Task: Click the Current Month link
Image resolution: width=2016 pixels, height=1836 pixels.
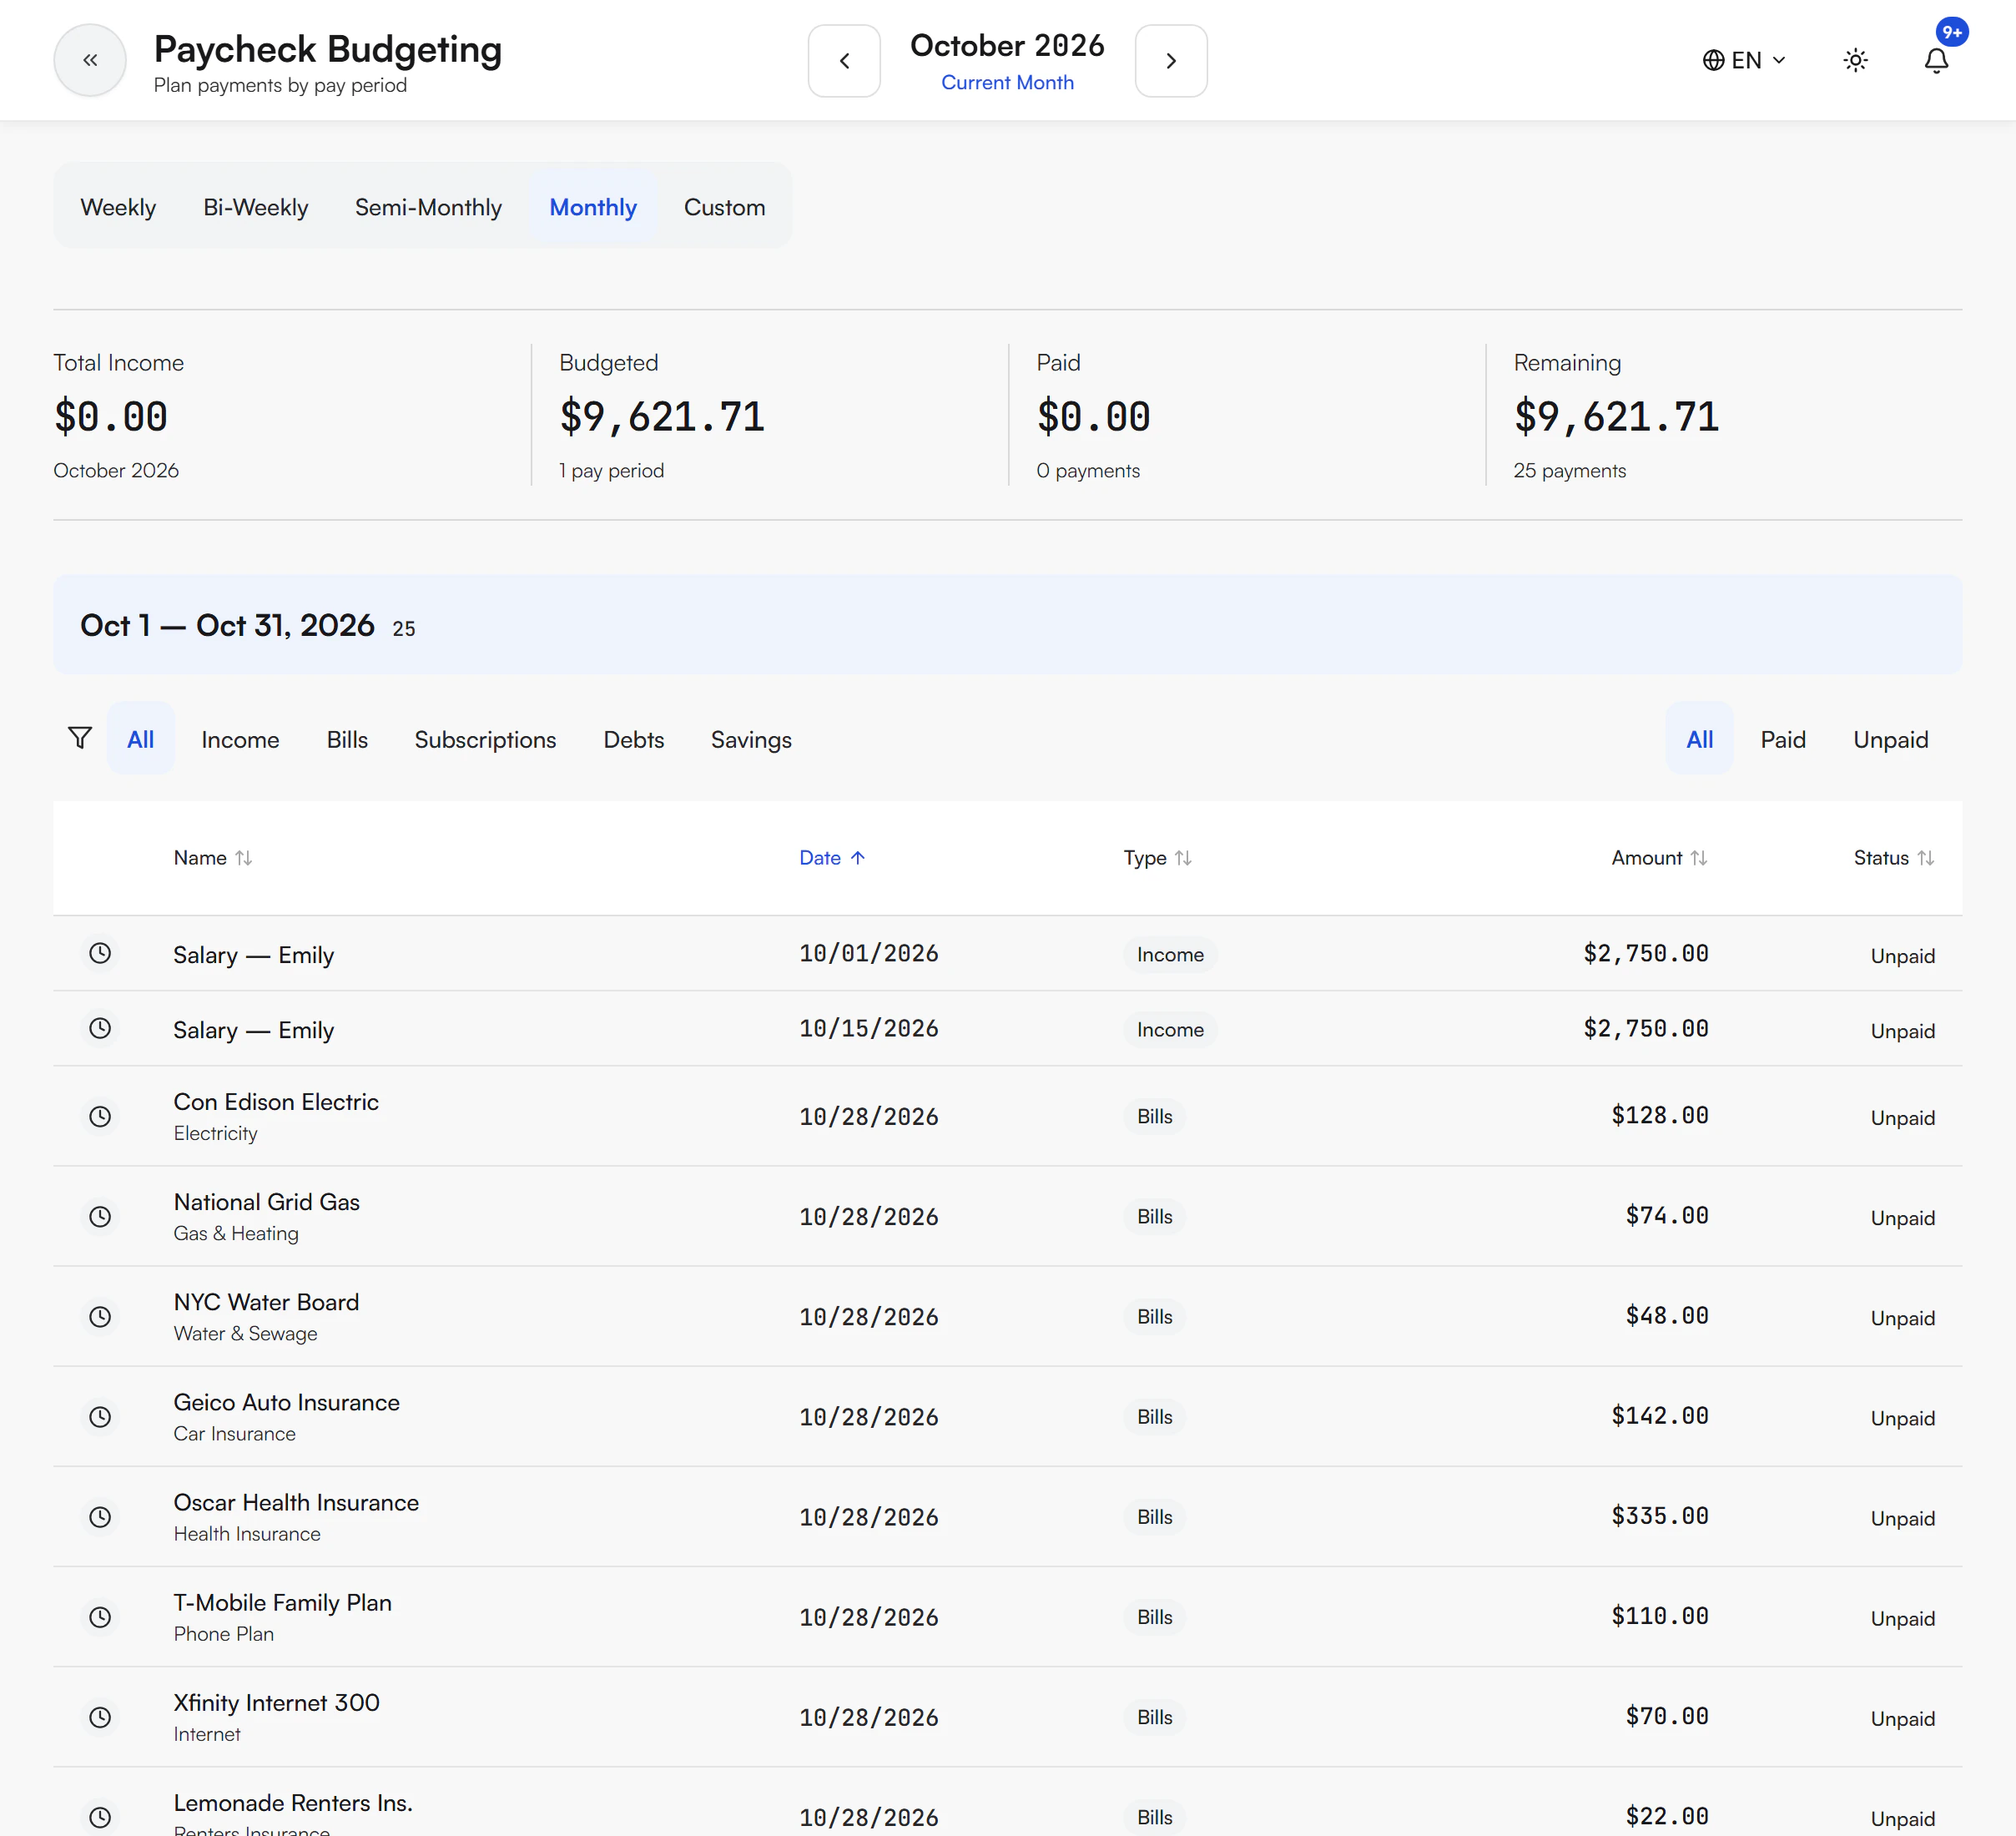Action: [1007, 83]
